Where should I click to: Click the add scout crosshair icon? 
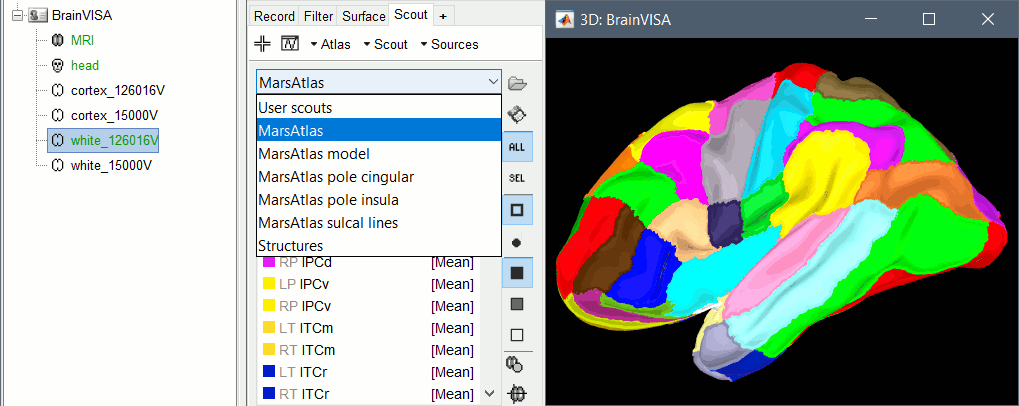tap(263, 44)
